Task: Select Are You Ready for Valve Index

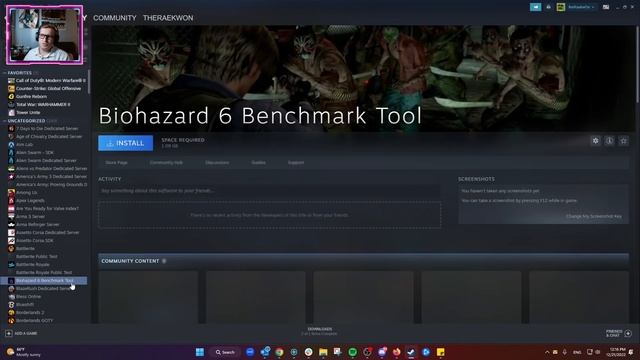Action: click(47, 209)
